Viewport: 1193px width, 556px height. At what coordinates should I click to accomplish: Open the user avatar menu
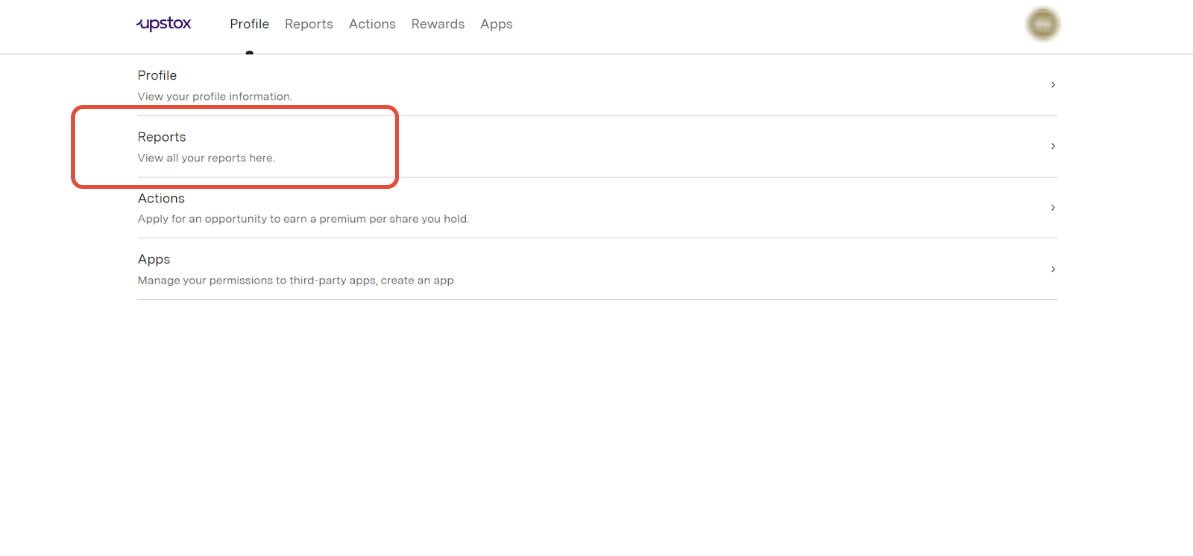pos(1043,24)
